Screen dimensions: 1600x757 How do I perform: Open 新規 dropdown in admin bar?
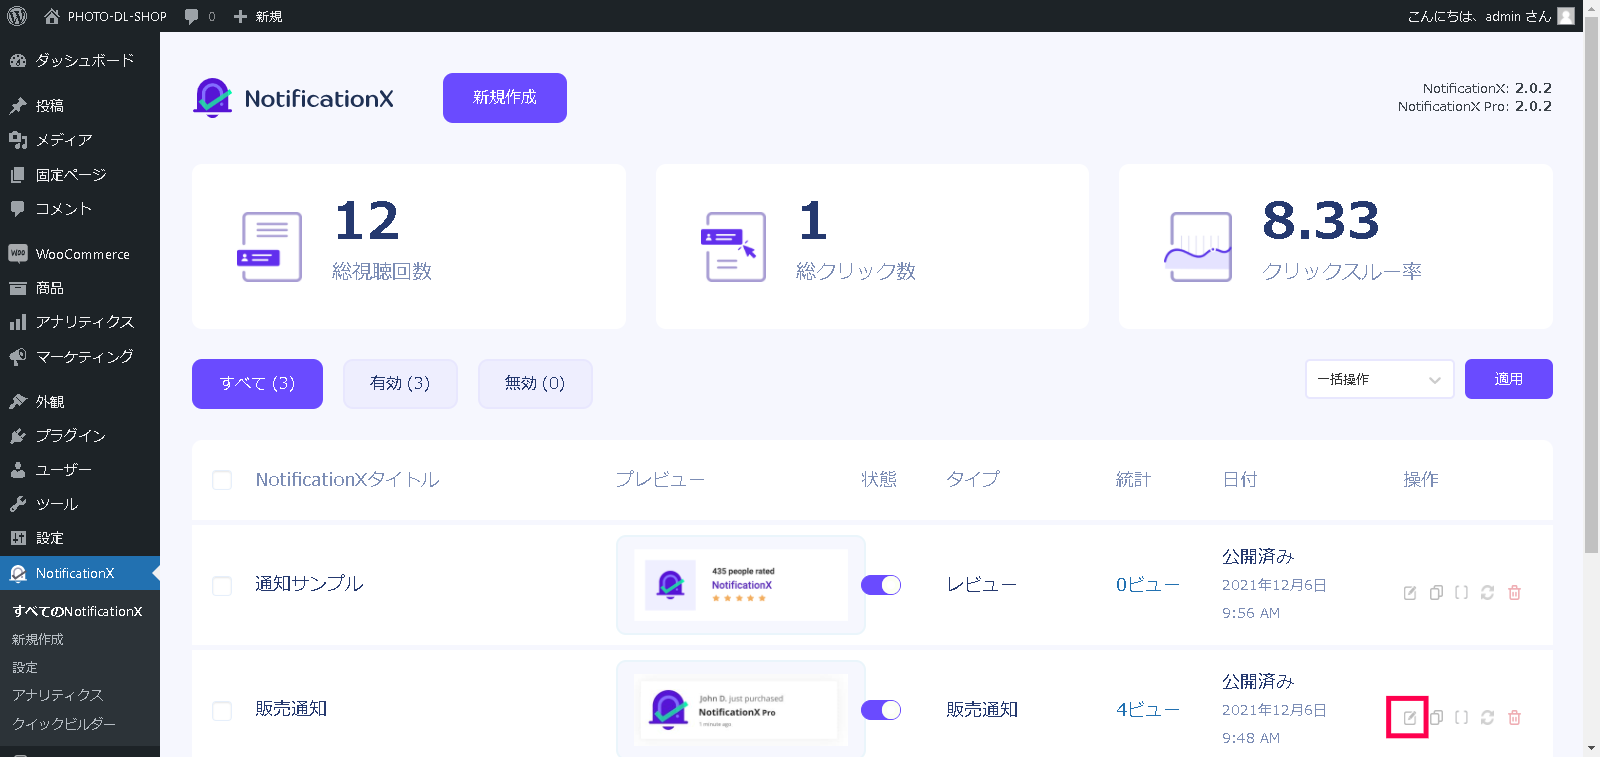tap(258, 16)
